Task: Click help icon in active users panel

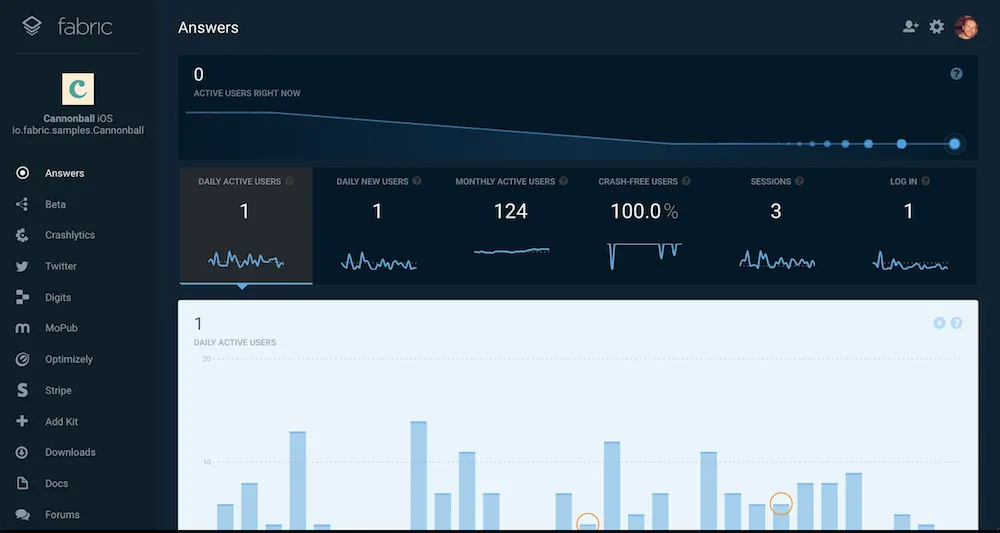Action: (956, 74)
